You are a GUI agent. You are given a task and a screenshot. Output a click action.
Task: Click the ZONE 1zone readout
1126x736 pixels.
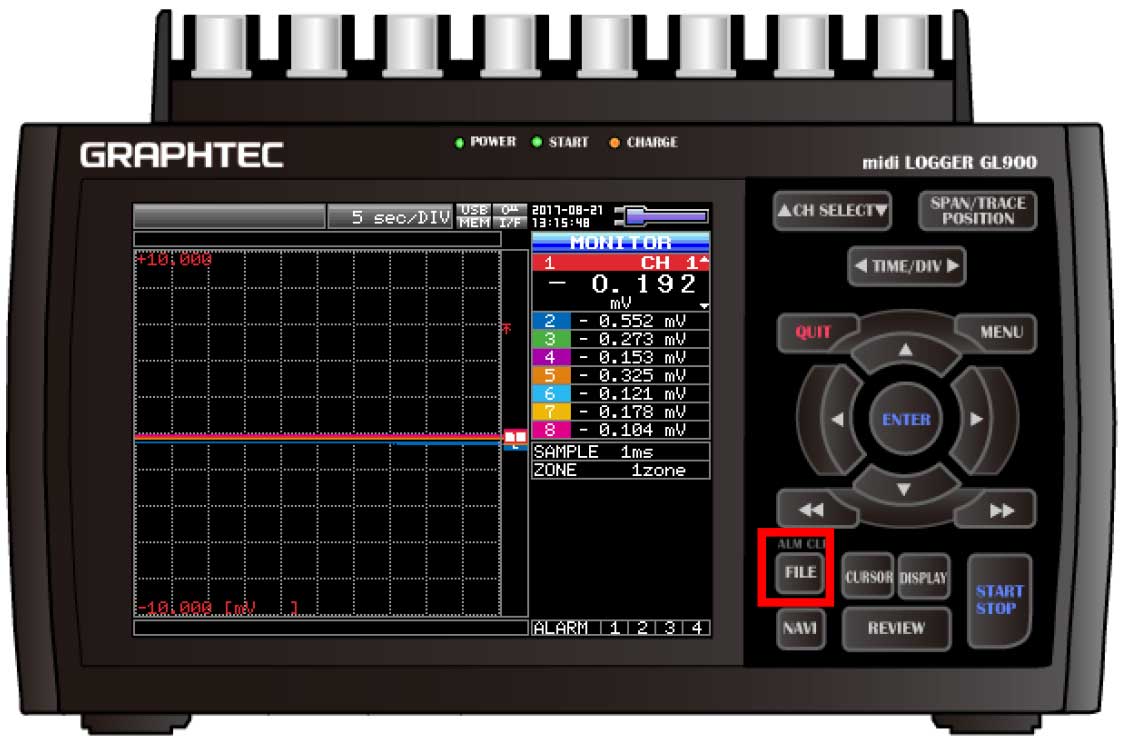(x=620, y=470)
